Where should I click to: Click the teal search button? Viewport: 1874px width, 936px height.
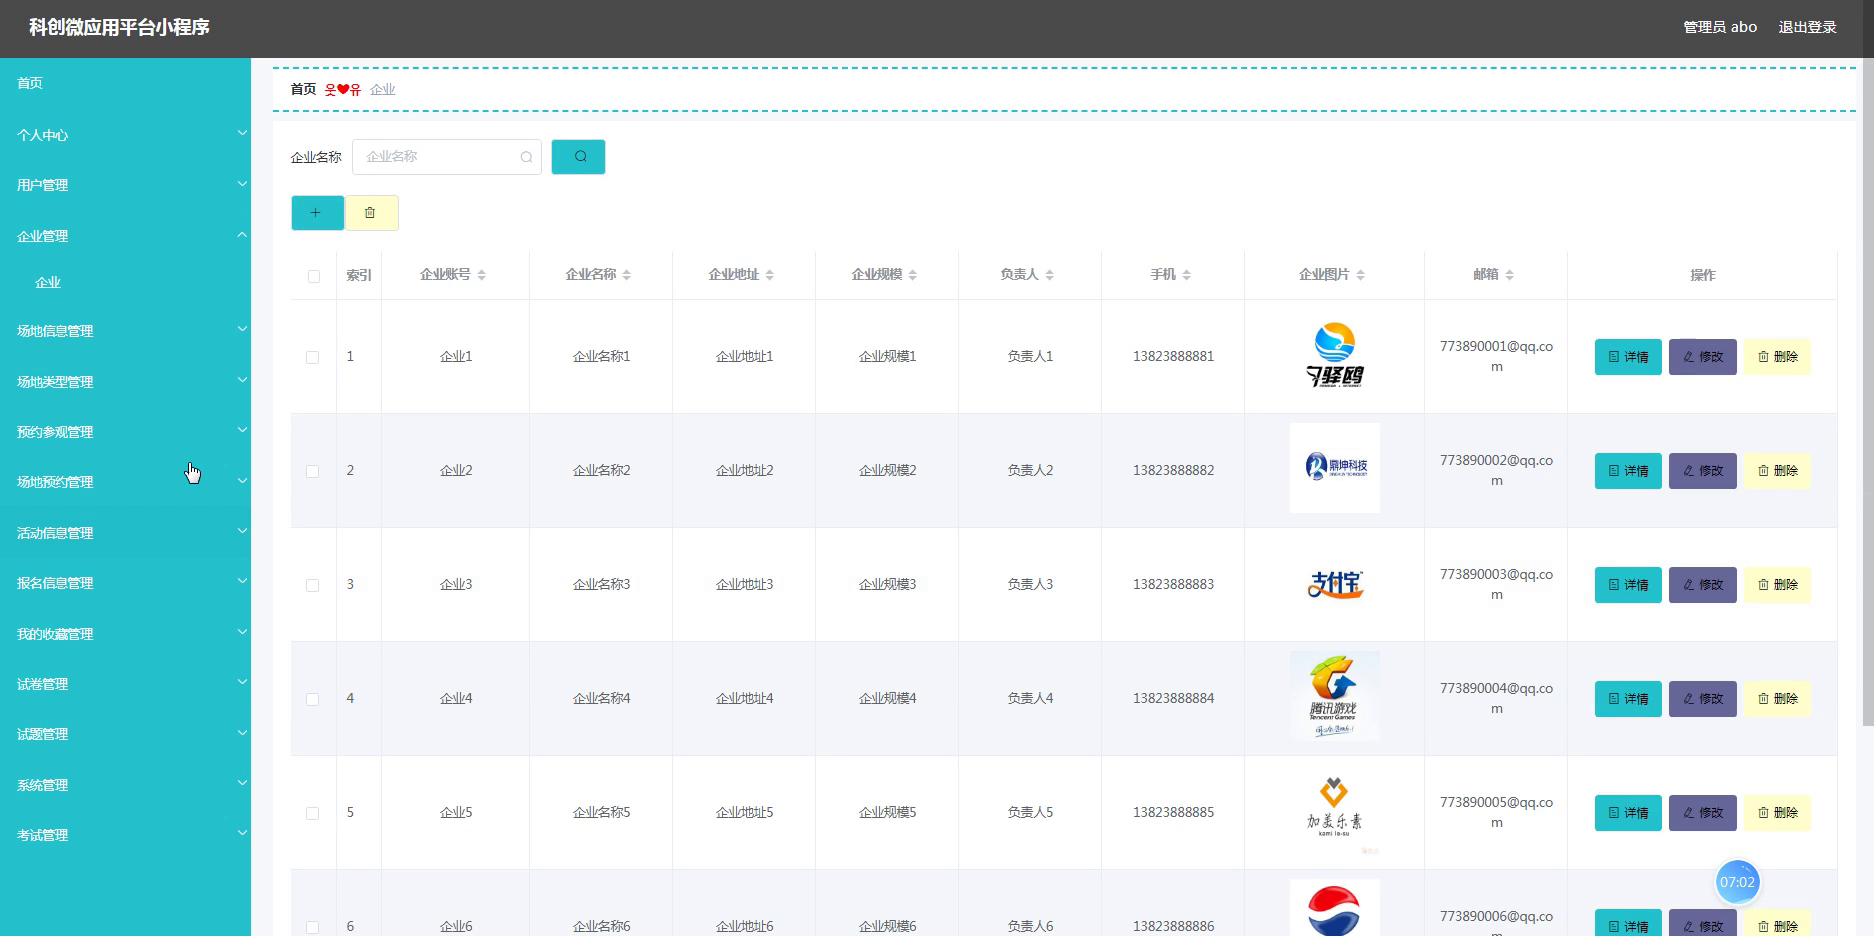click(x=578, y=157)
